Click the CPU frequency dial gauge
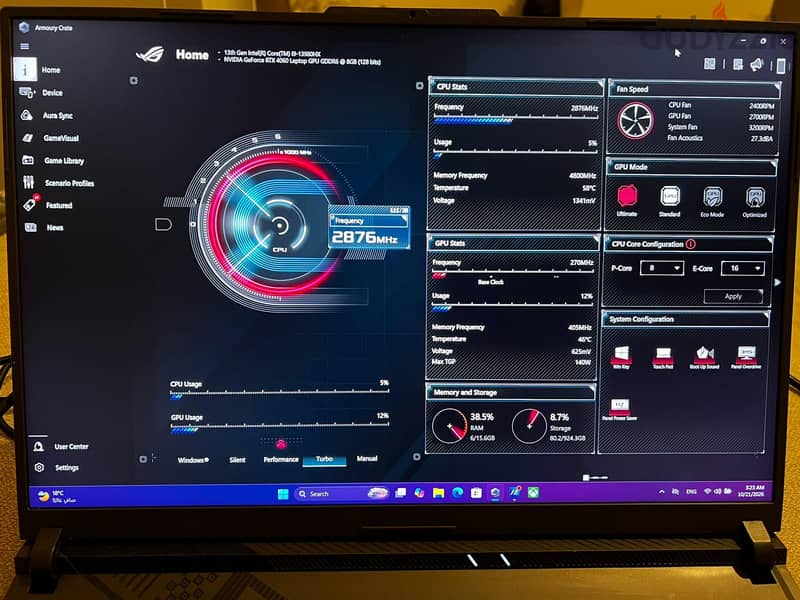This screenshot has height=600, width=800. 279,225
